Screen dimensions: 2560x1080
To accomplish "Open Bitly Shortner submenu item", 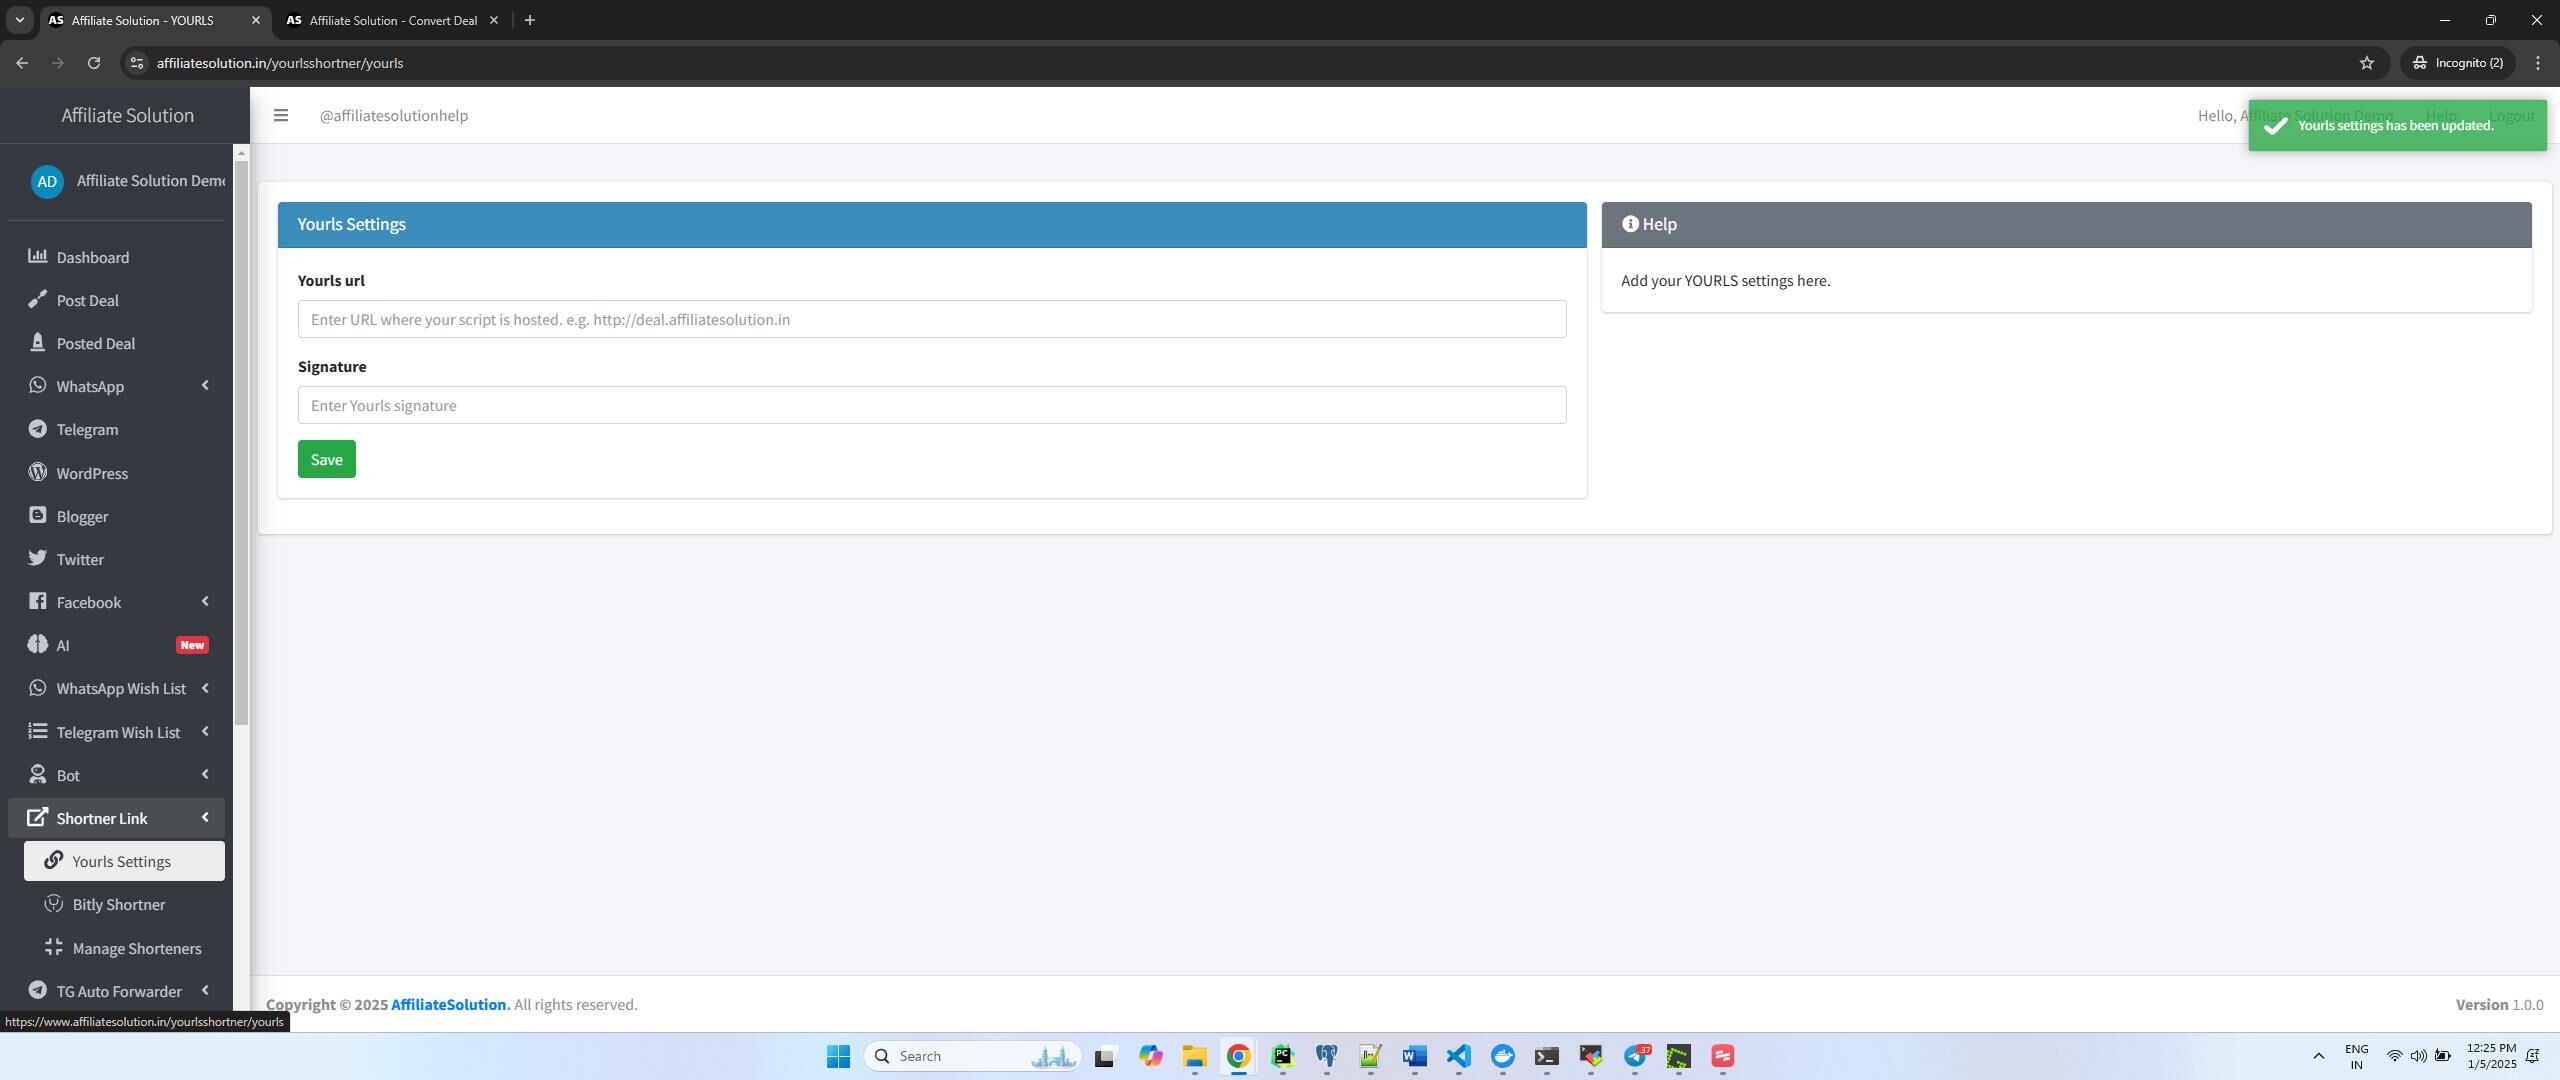I will (124, 904).
